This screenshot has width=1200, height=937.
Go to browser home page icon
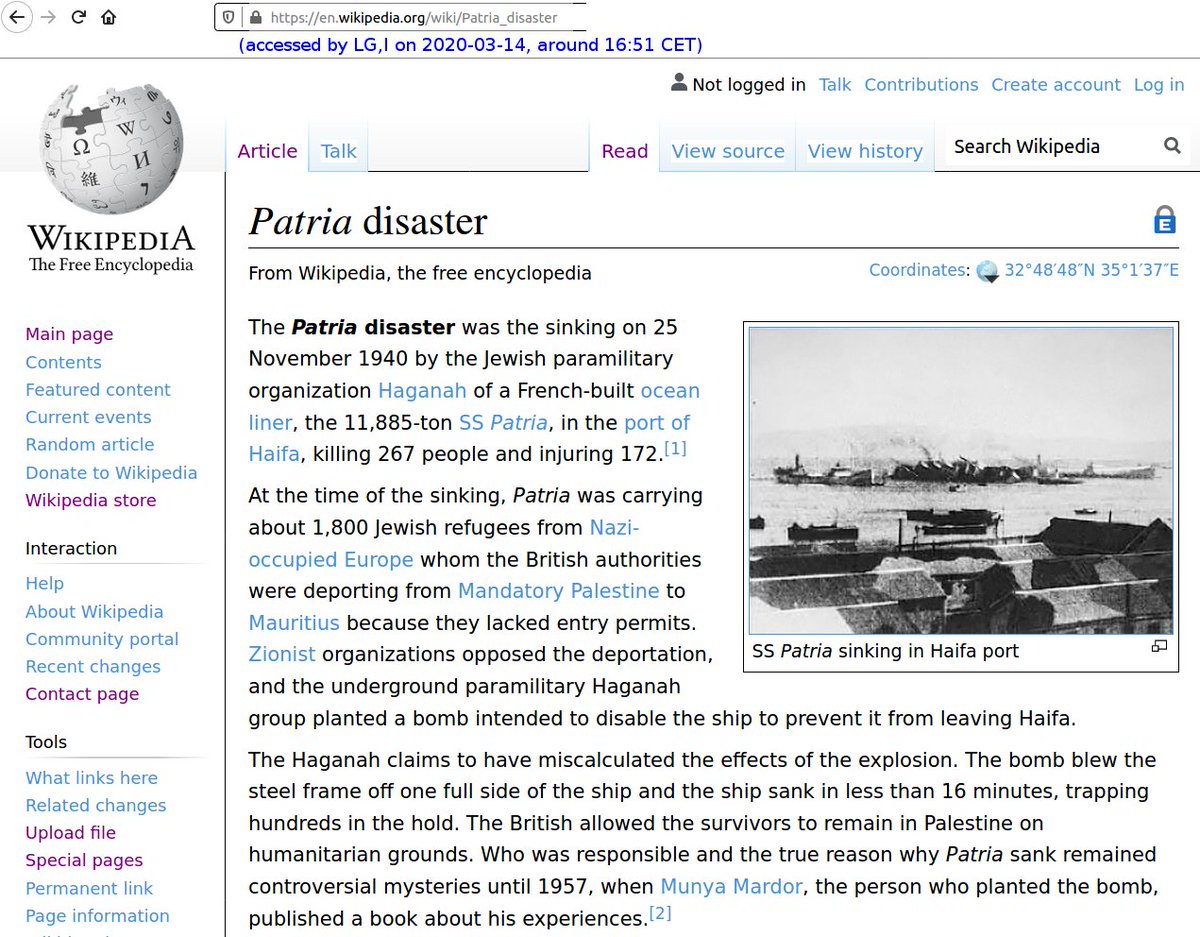click(108, 17)
